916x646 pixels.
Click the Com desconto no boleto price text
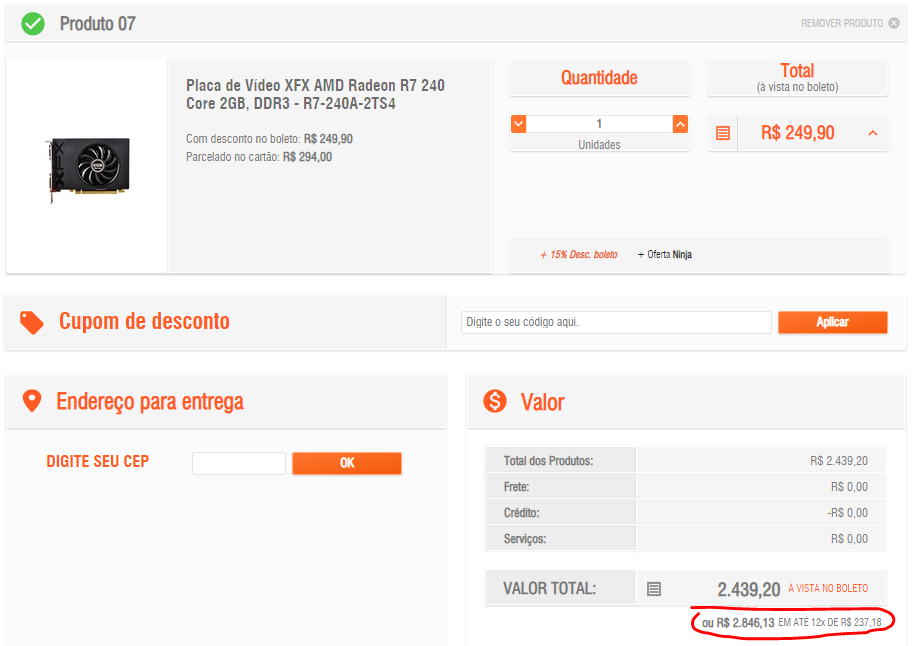[x=269, y=139]
